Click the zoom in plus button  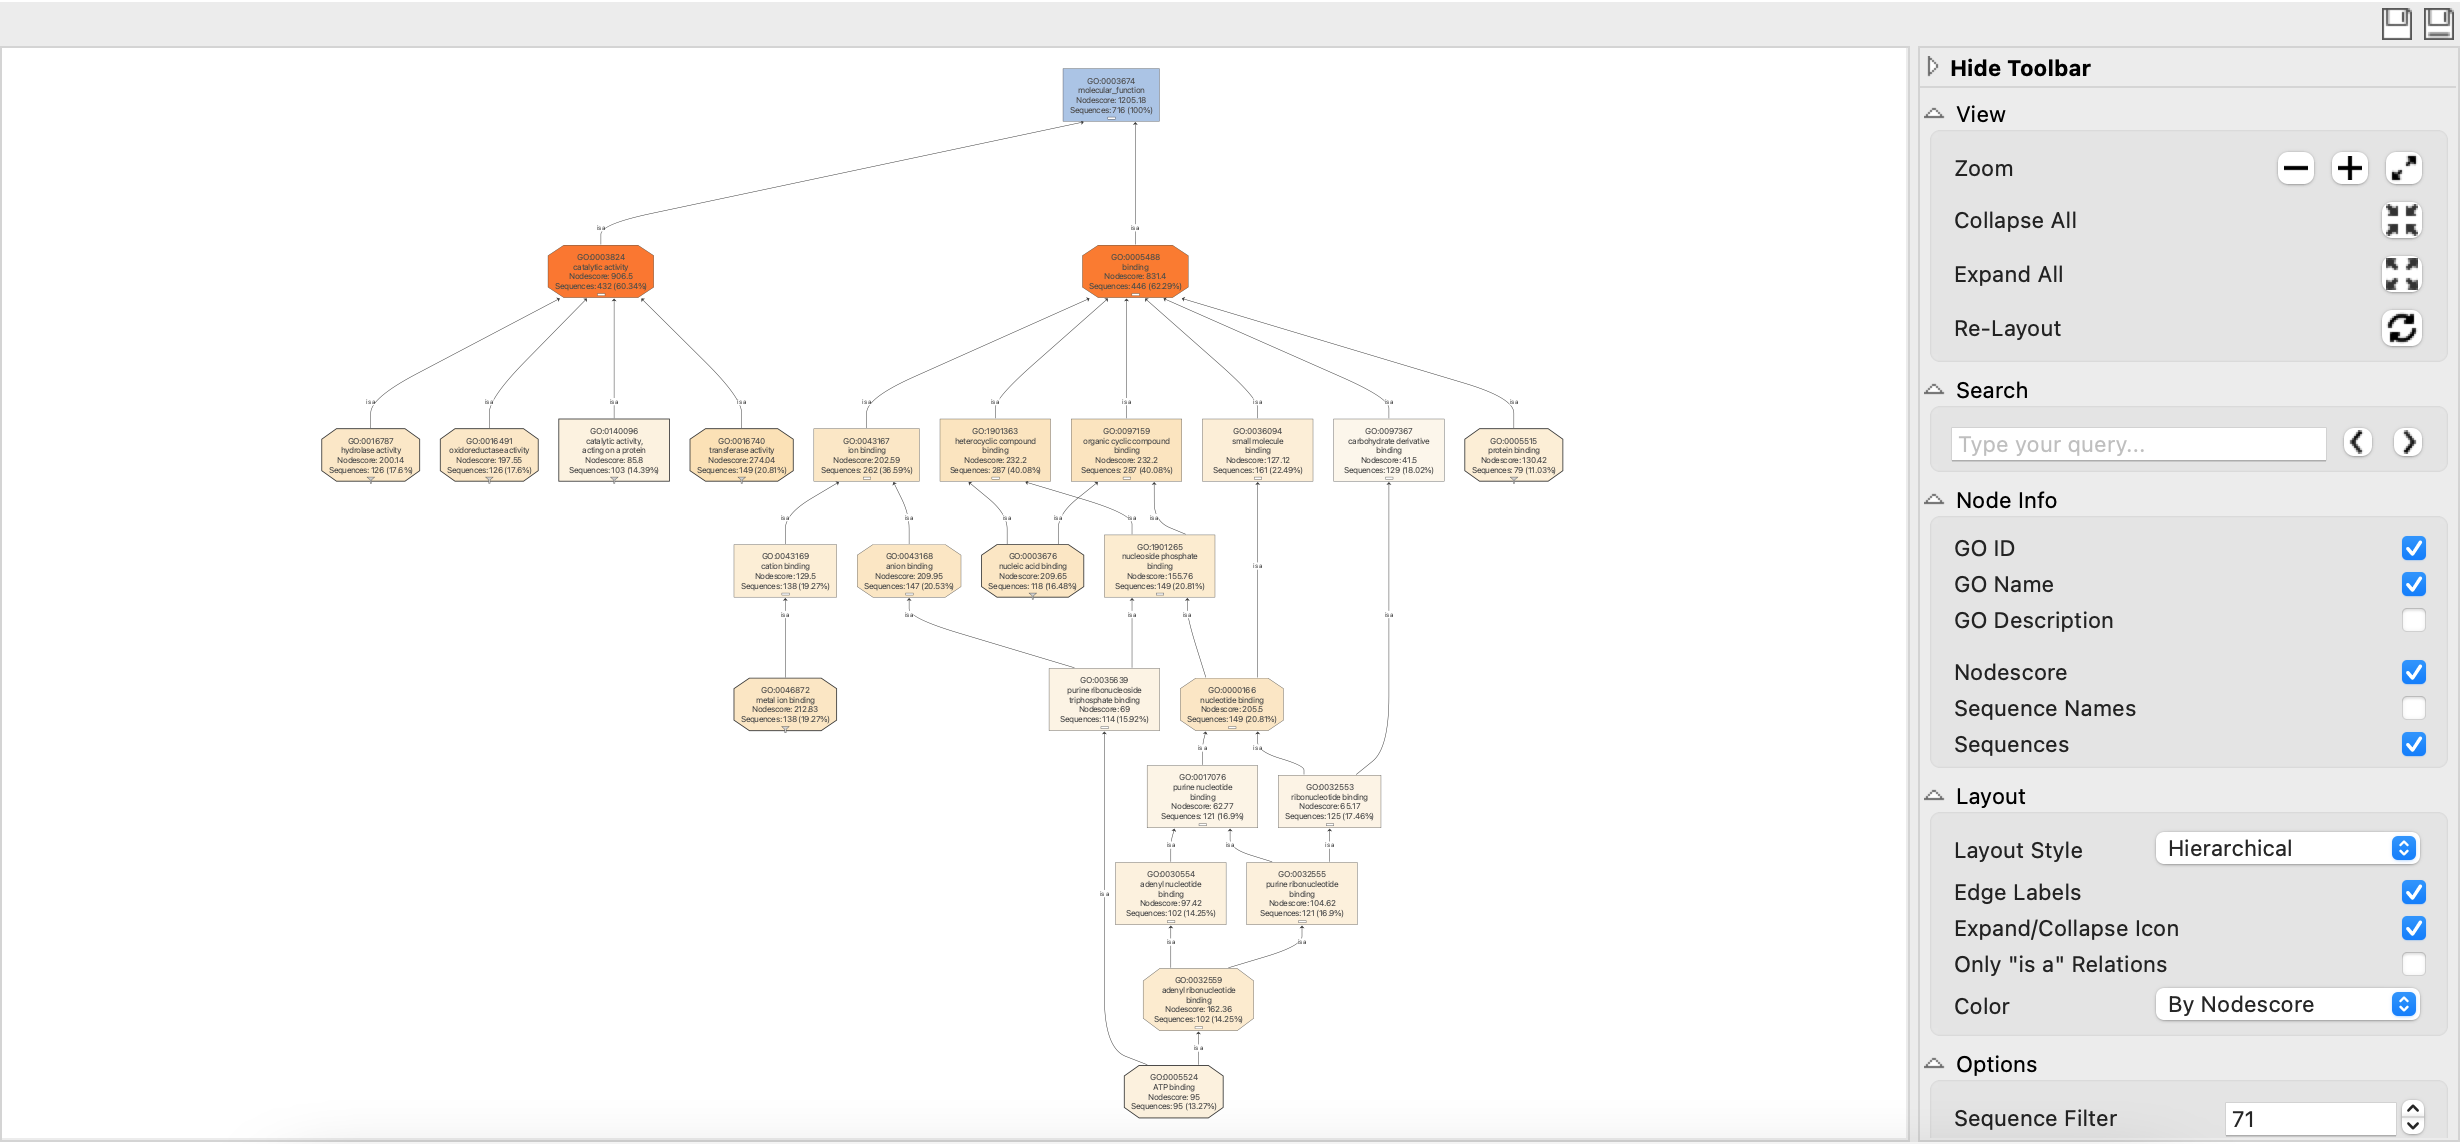point(2349,168)
